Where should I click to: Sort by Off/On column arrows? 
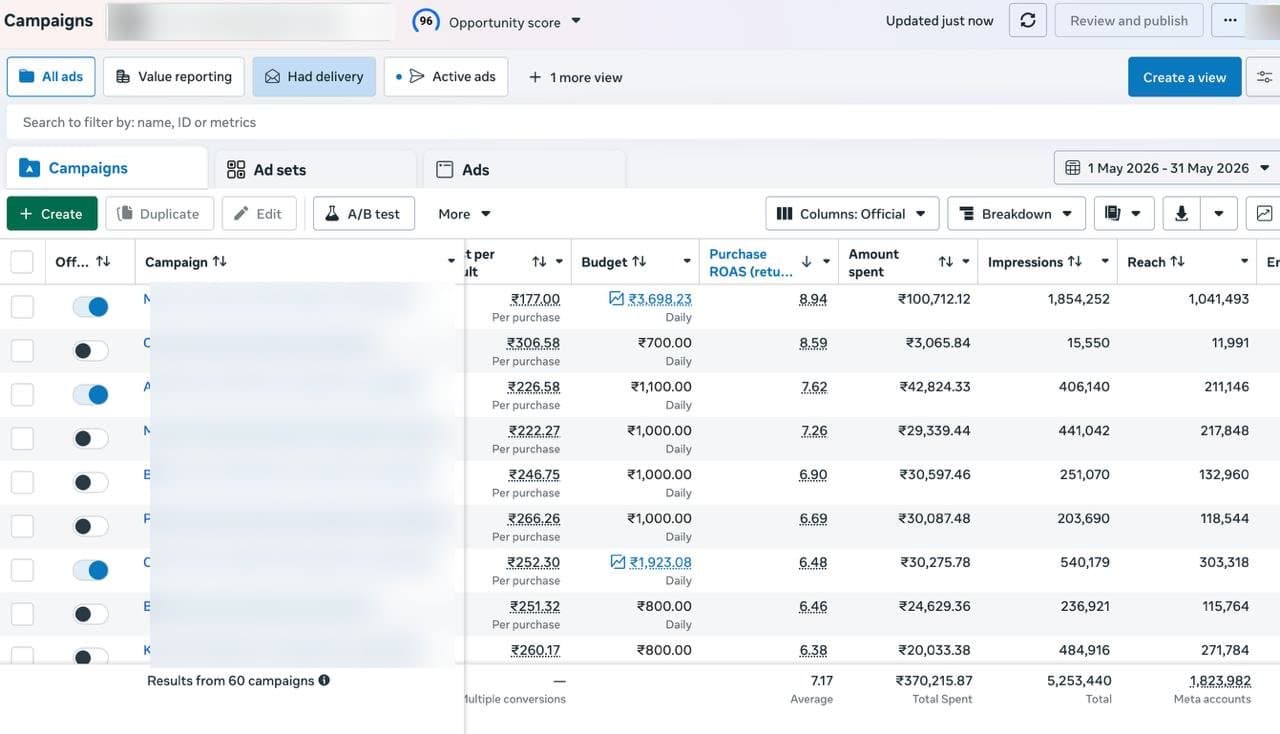[x=103, y=261]
